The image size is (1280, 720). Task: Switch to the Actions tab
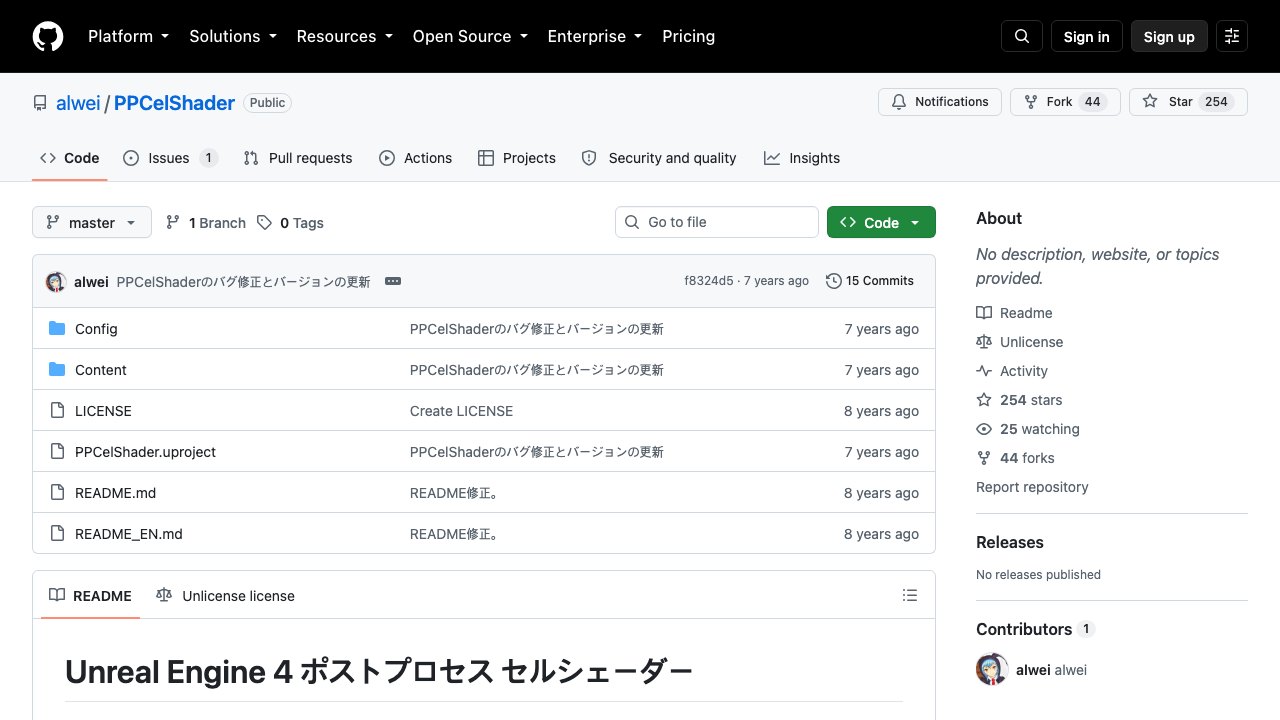coord(415,158)
